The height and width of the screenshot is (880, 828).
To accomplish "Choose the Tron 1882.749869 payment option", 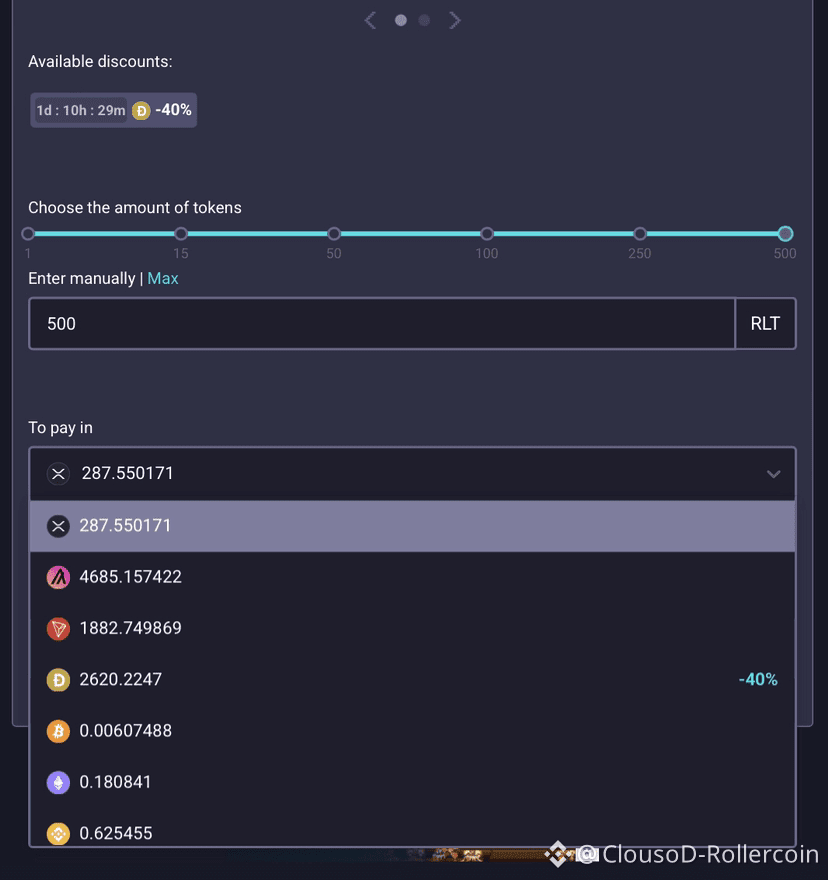I will 412,628.
